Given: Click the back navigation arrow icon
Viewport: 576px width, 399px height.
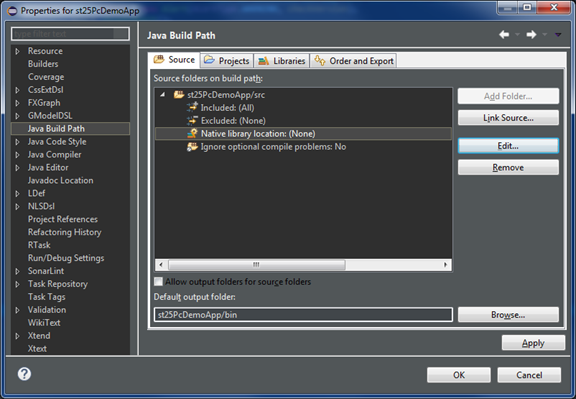Looking at the screenshot, I should click(x=504, y=35).
